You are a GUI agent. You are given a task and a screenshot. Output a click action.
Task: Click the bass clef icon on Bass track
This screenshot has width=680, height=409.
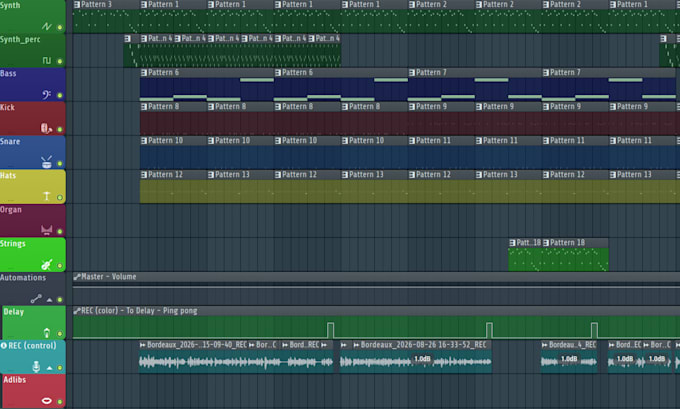47,95
